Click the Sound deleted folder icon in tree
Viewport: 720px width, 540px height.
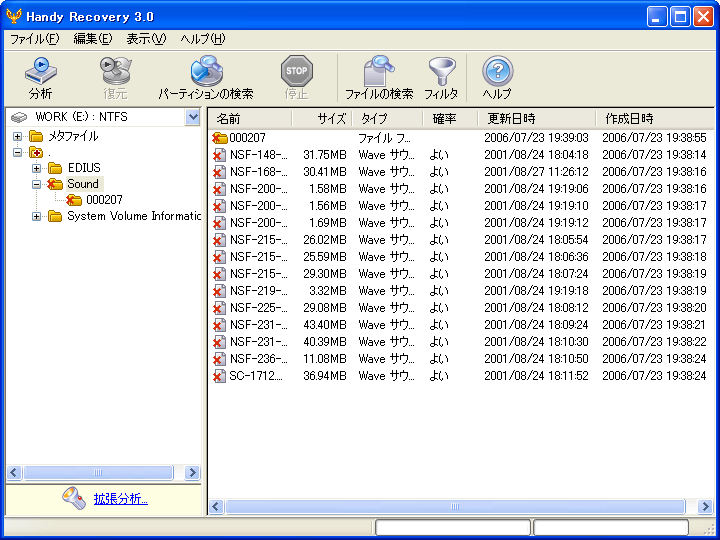tap(55, 184)
